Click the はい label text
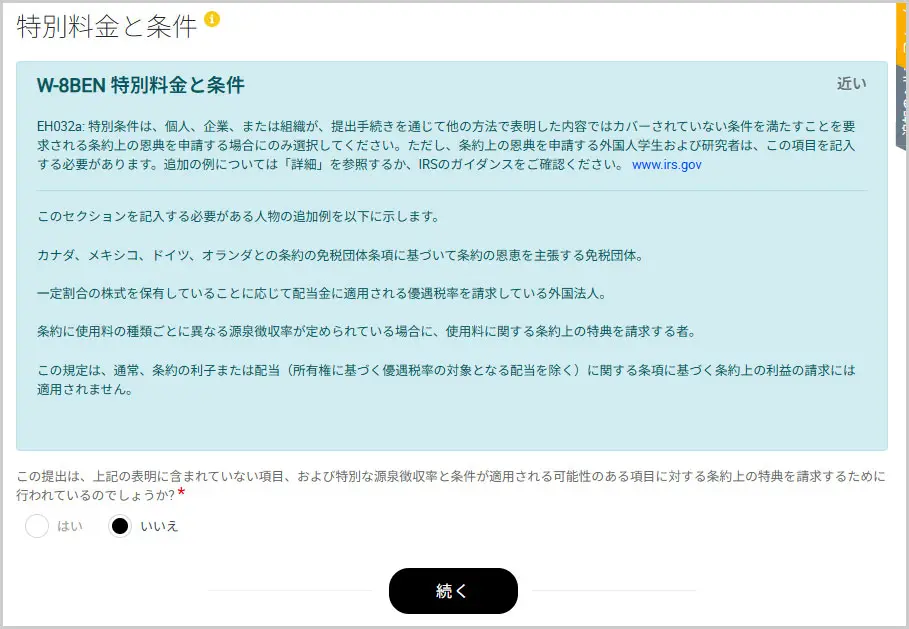 pos(70,526)
